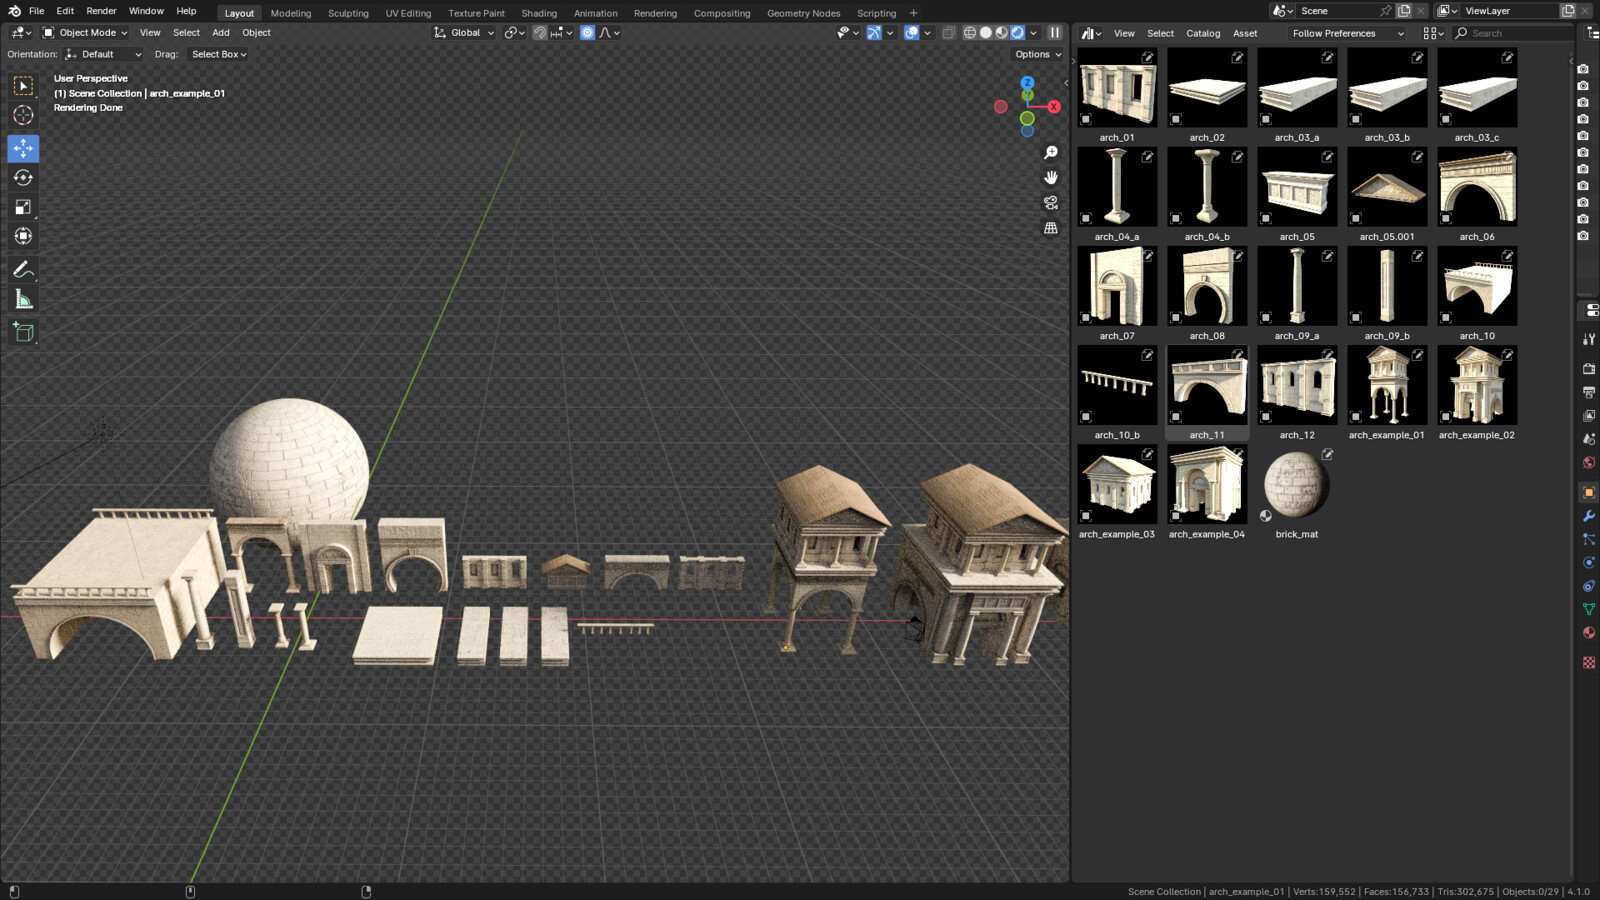Image resolution: width=1600 pixels, height=900 pixels.
Task: Select the brick_mat asset thumbnail
Action: [x=1296, y=483]
